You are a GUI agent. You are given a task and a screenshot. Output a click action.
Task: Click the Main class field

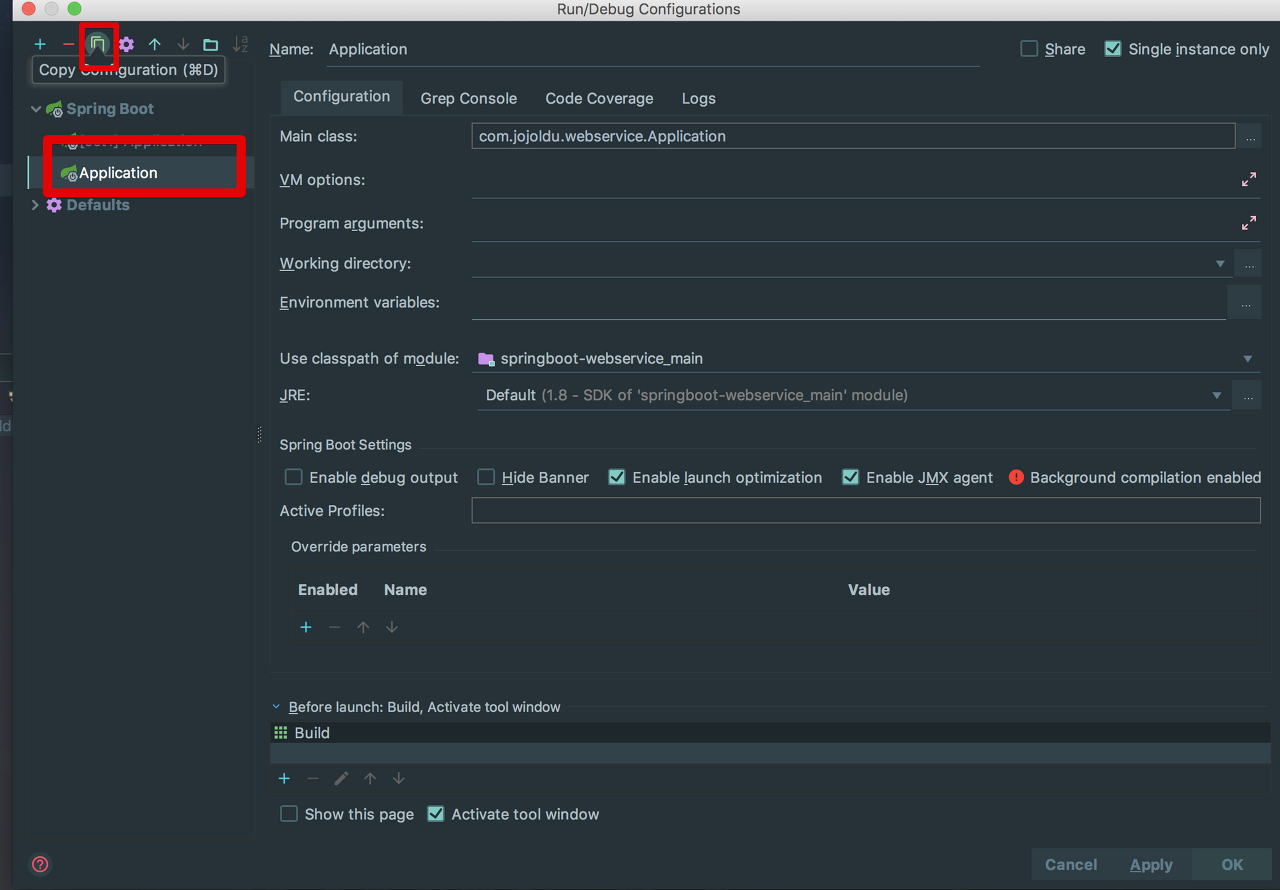(853, 136)
